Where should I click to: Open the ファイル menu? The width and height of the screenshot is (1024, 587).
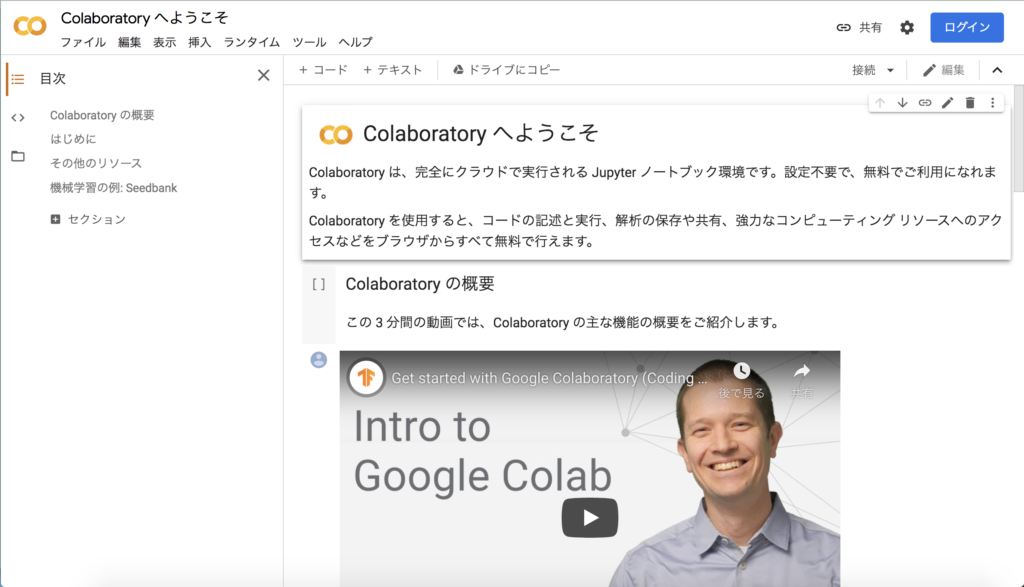click(x=83, y=42)
